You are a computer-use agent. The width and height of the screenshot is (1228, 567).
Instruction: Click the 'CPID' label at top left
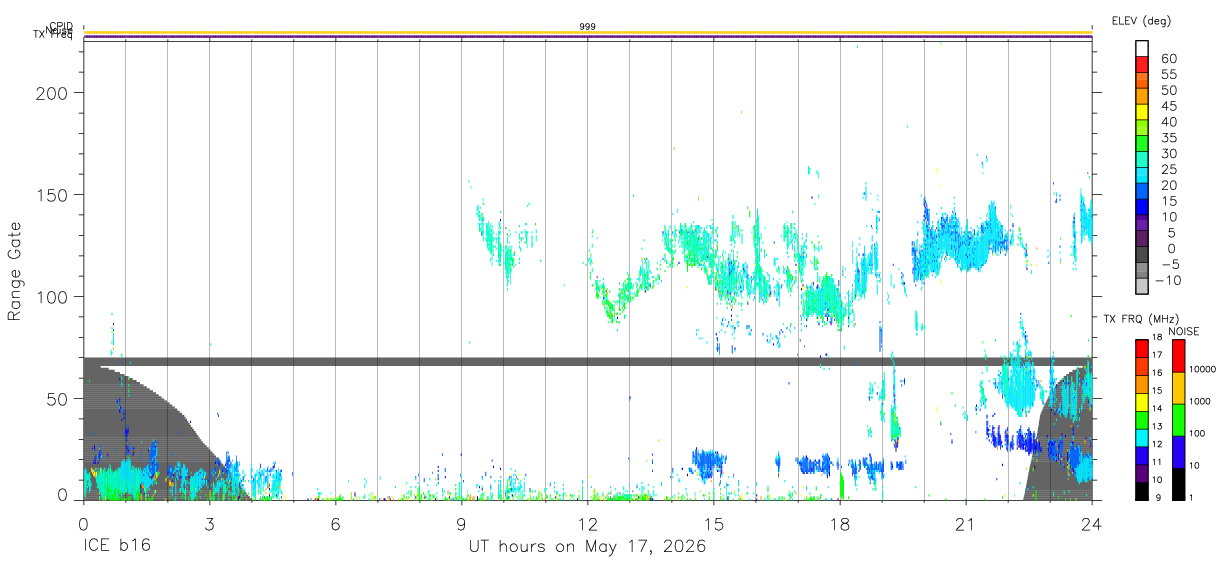[61, 26]
